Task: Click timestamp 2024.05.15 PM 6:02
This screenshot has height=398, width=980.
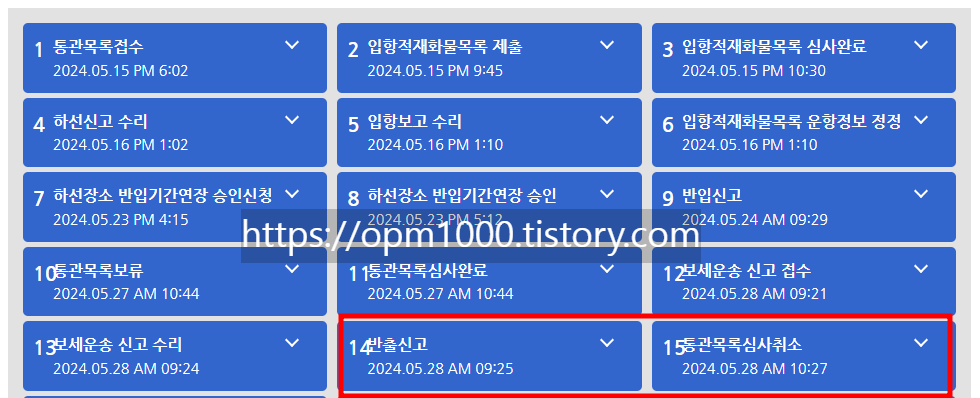Action: tap(121, 71)
